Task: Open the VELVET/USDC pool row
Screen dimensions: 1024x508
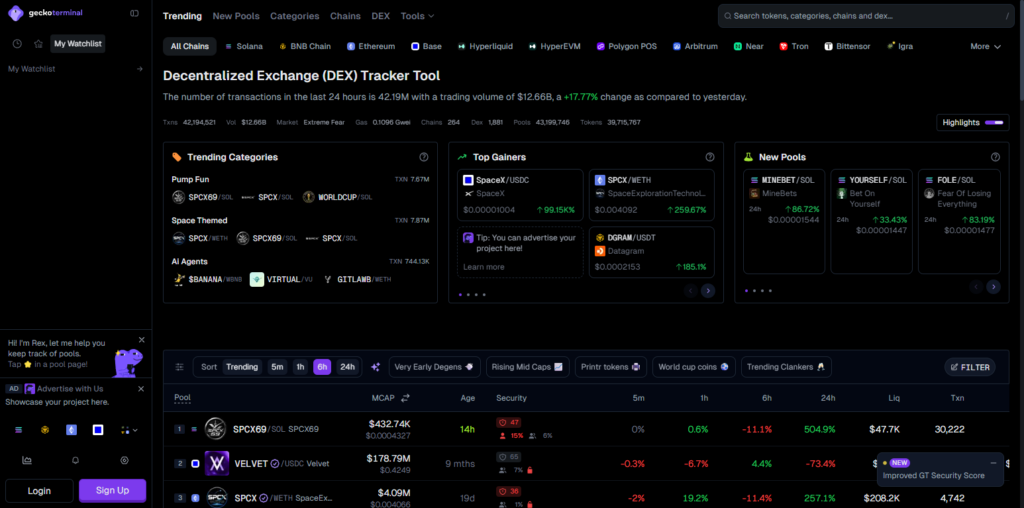Action: (x=588, y=464)
